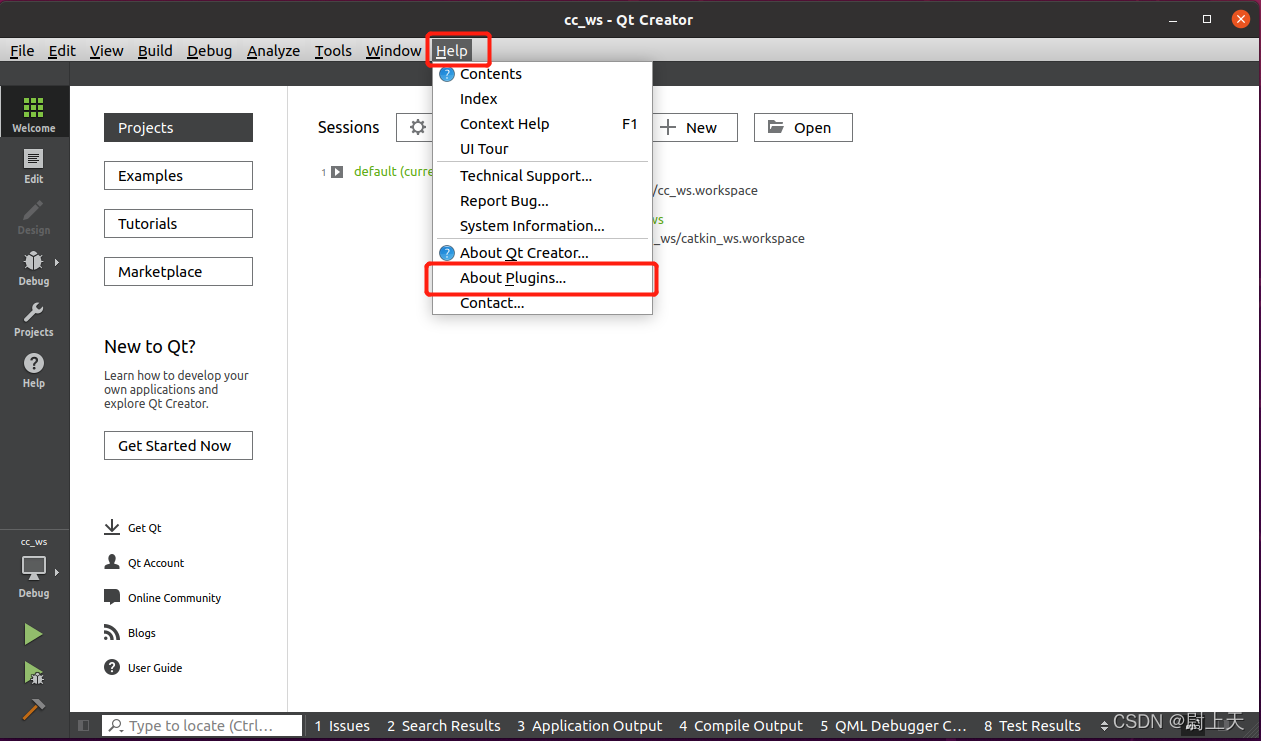This screenshot has width=1261, height=741.
Task: Select the default (current session) entry
Action: coord(393,172)
